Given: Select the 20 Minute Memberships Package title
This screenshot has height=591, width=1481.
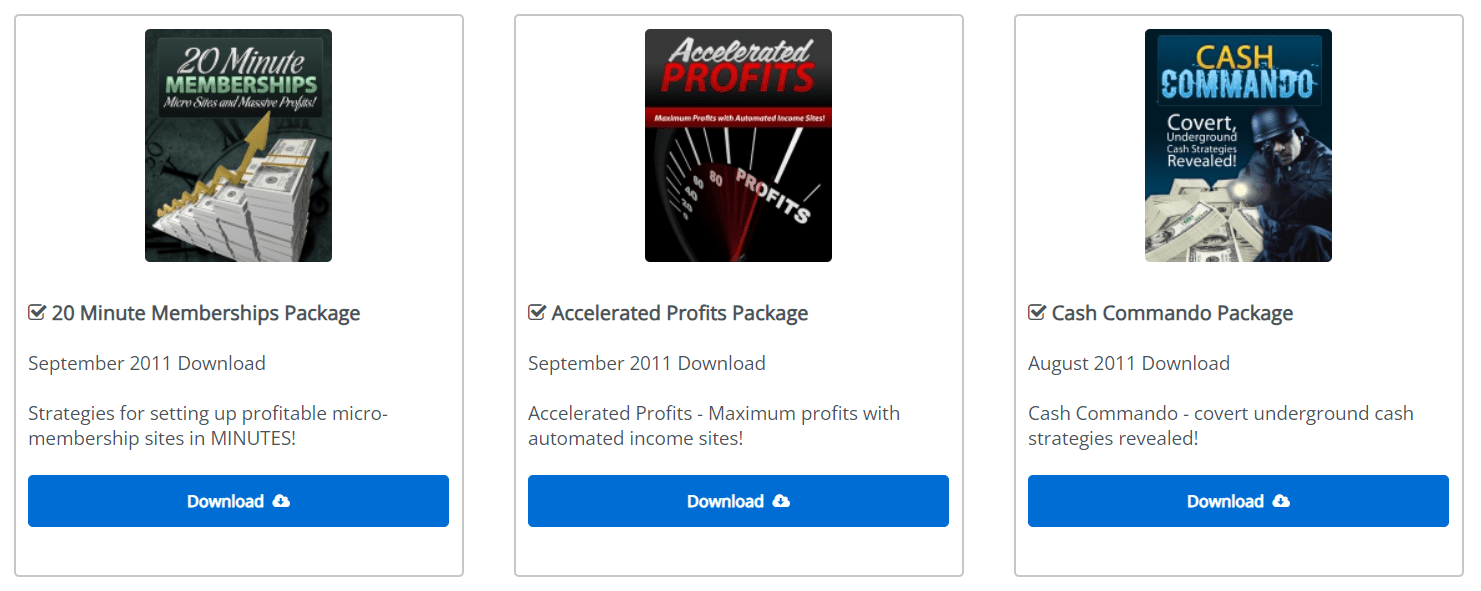Looking at the screenshot, I should [206, 313].
